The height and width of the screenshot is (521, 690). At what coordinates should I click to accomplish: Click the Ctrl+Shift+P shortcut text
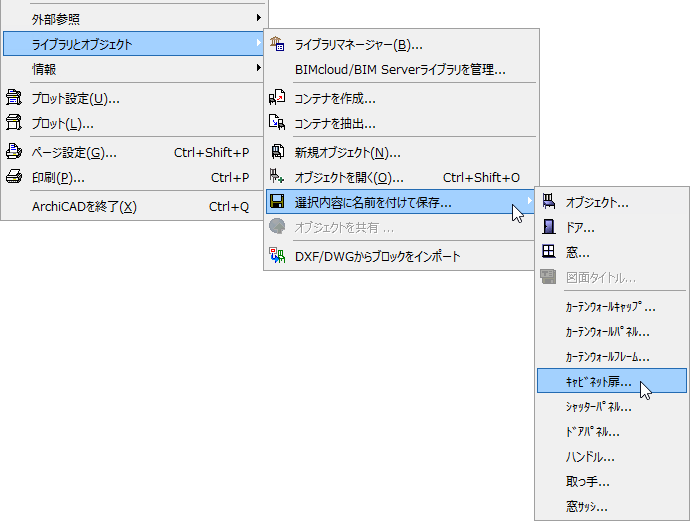click(x=211, y=152)
